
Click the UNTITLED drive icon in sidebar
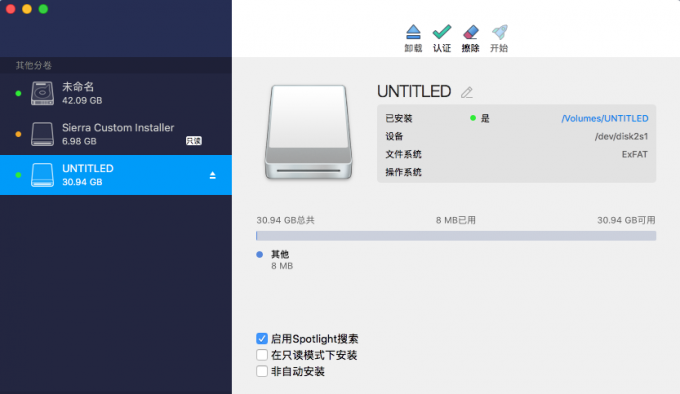42,175
